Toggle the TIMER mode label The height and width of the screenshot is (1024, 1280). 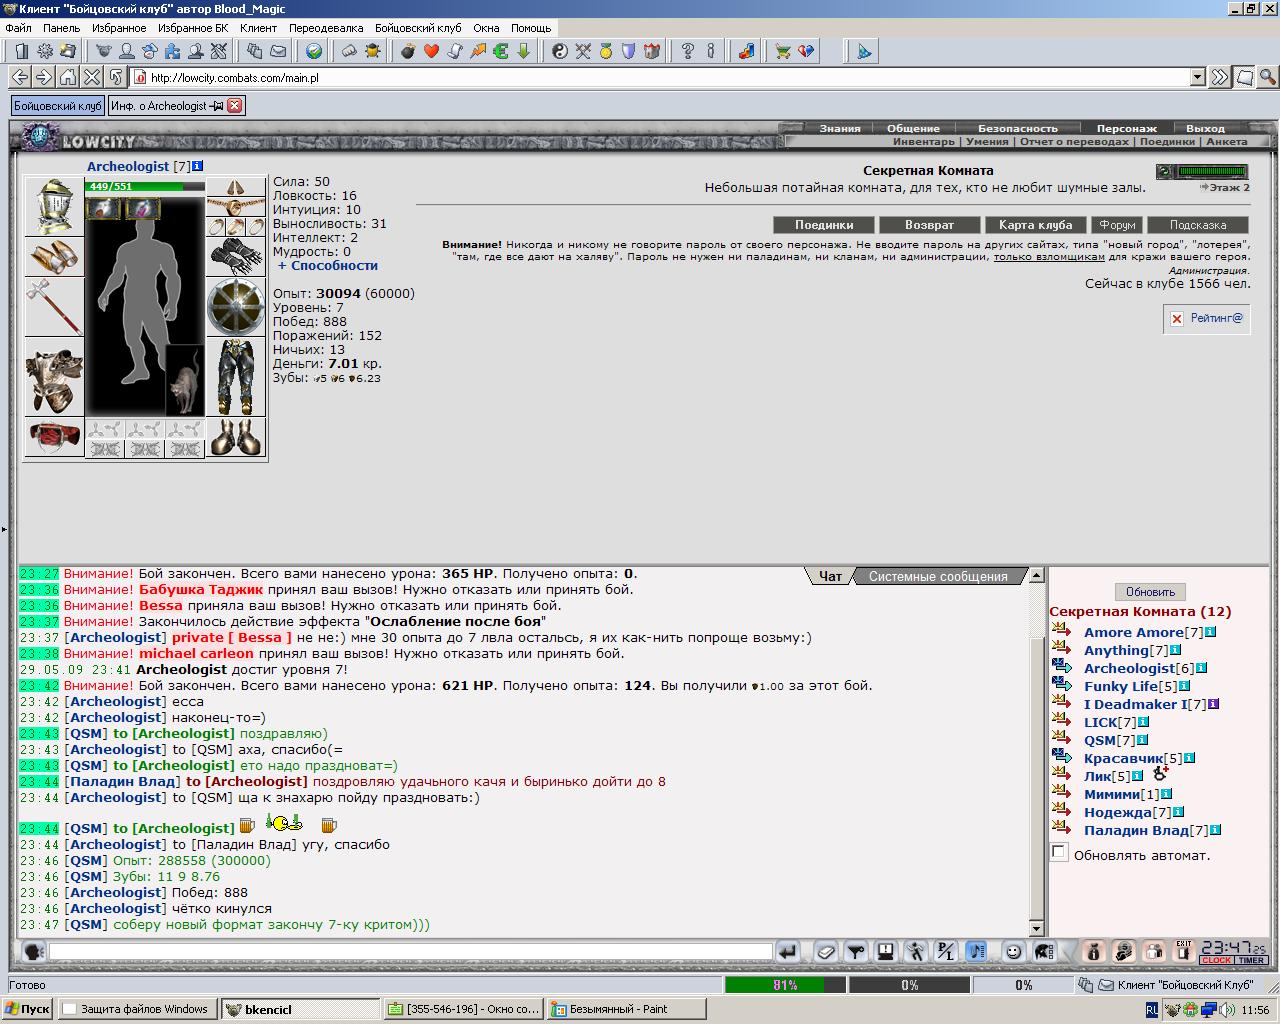pyautogui.click(x=1251, y=960)
